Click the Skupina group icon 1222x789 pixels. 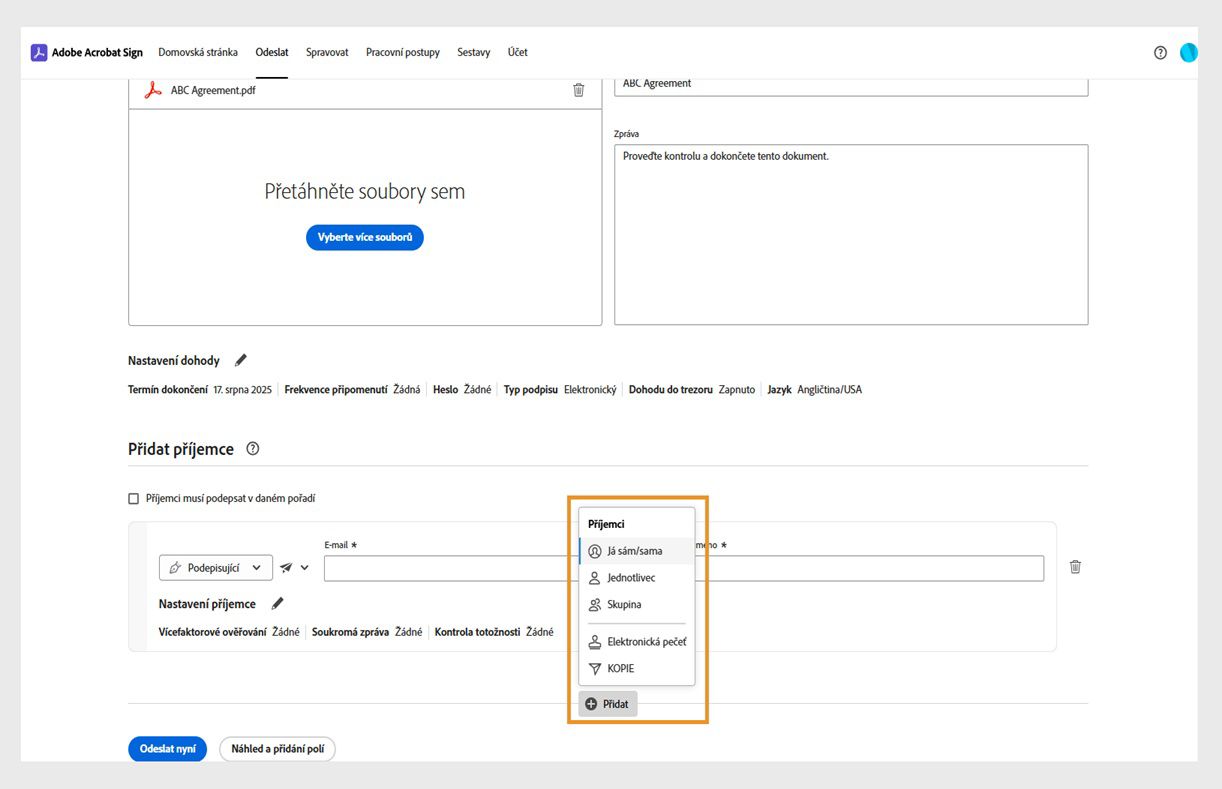tap(595, 605)
